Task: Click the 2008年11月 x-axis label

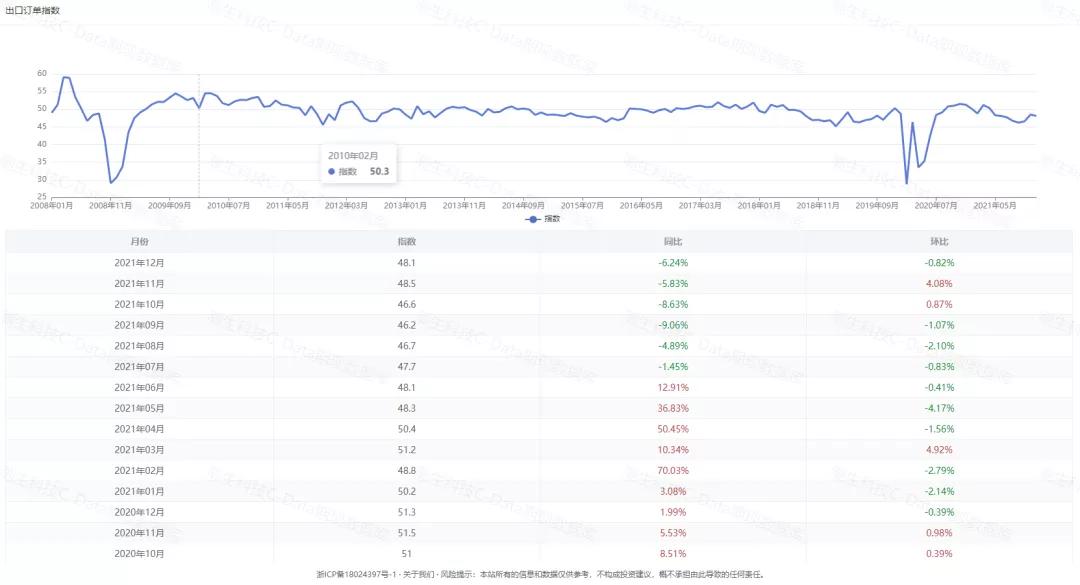Action: [x=111, y=205]
